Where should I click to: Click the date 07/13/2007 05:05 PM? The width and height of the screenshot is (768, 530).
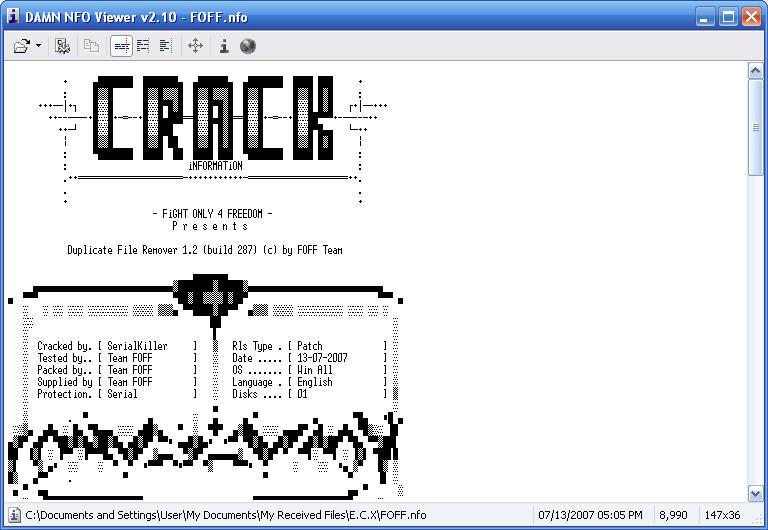tap(590, 515)
